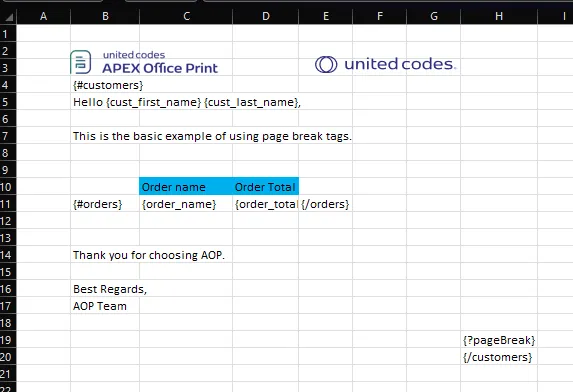
Task: Select column G header
Action: [434, 16]
